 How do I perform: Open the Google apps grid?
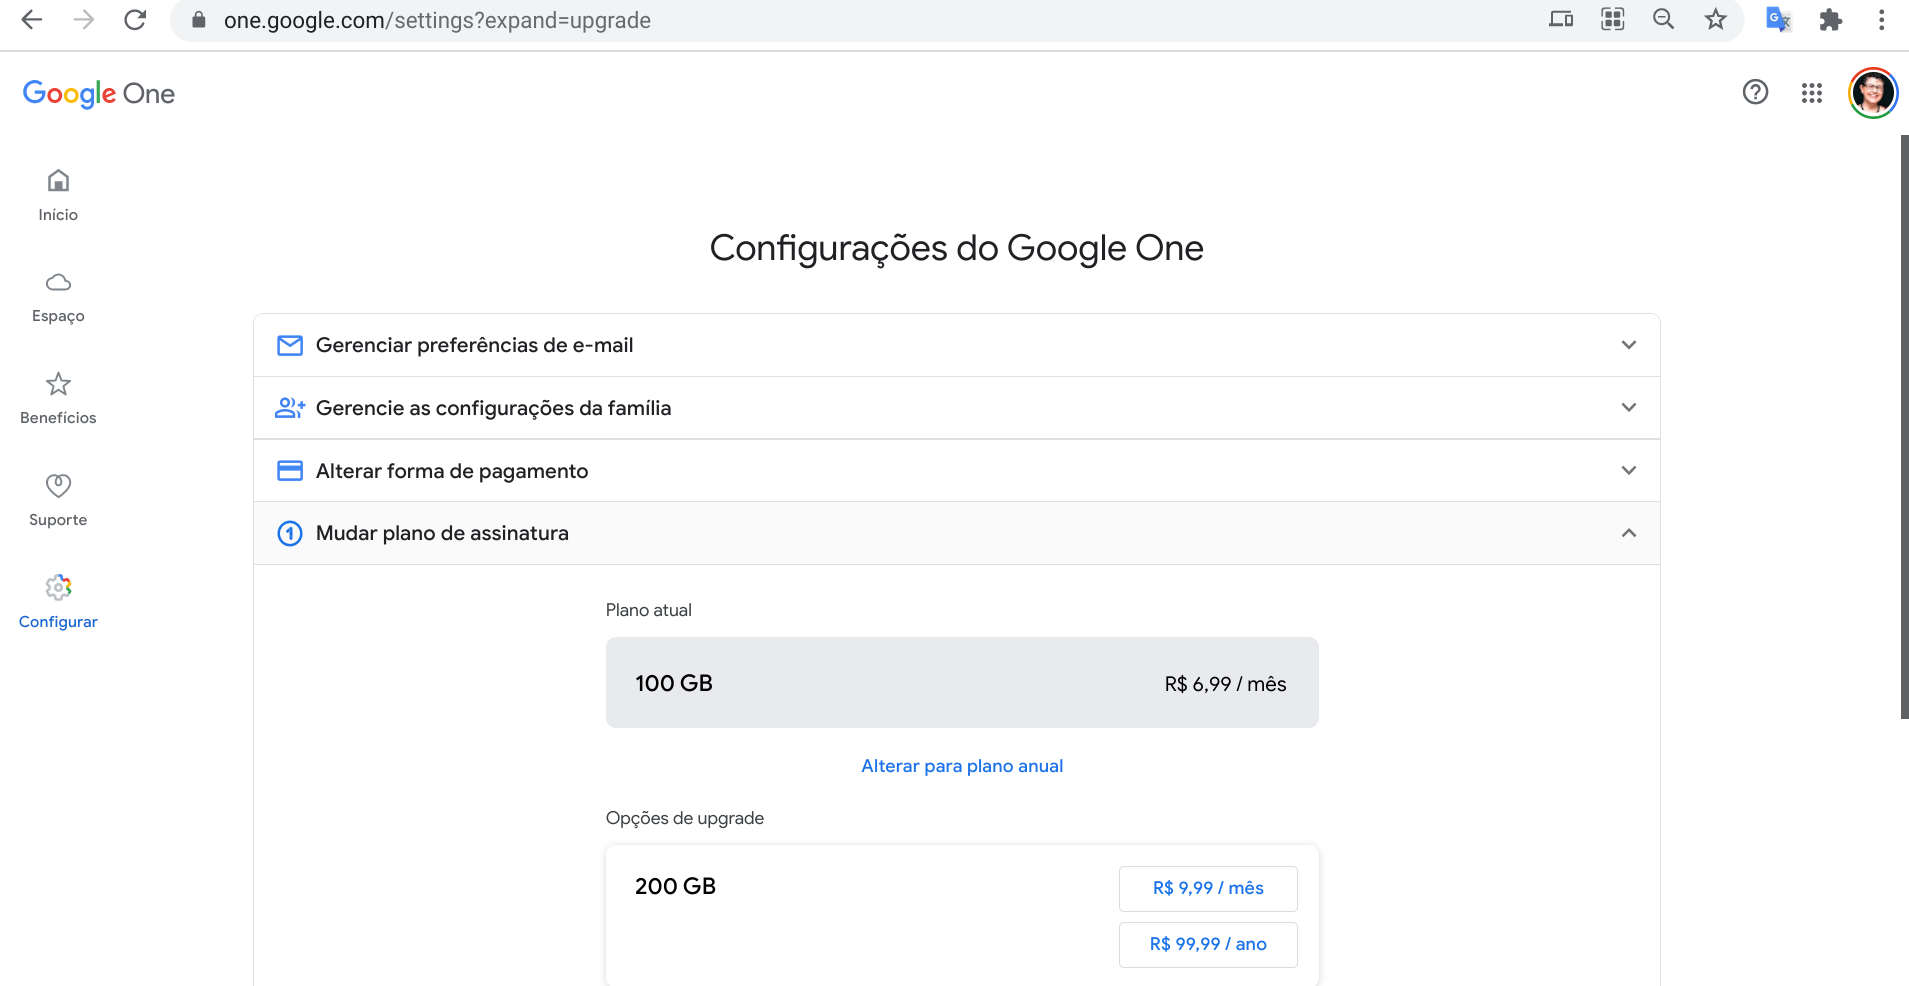click(x=1812, y=93)
